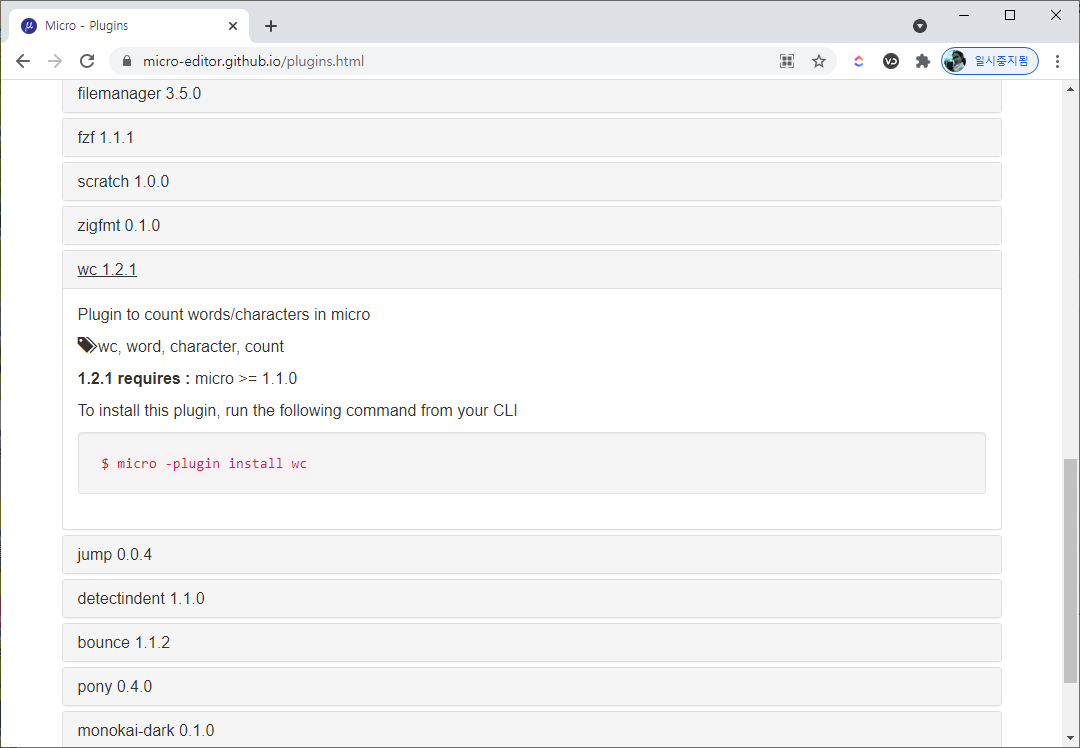Click the scrollbar up arrow
This screenshot has width=1080, height=748.
point(1070,89)
